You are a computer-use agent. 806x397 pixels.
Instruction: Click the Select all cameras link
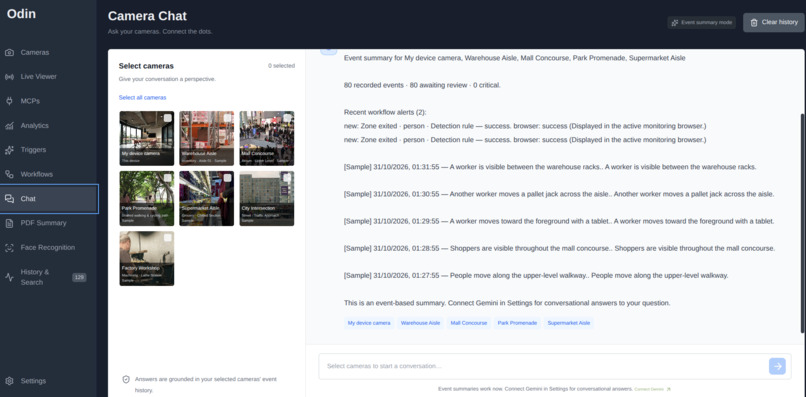tap(142, 97)
